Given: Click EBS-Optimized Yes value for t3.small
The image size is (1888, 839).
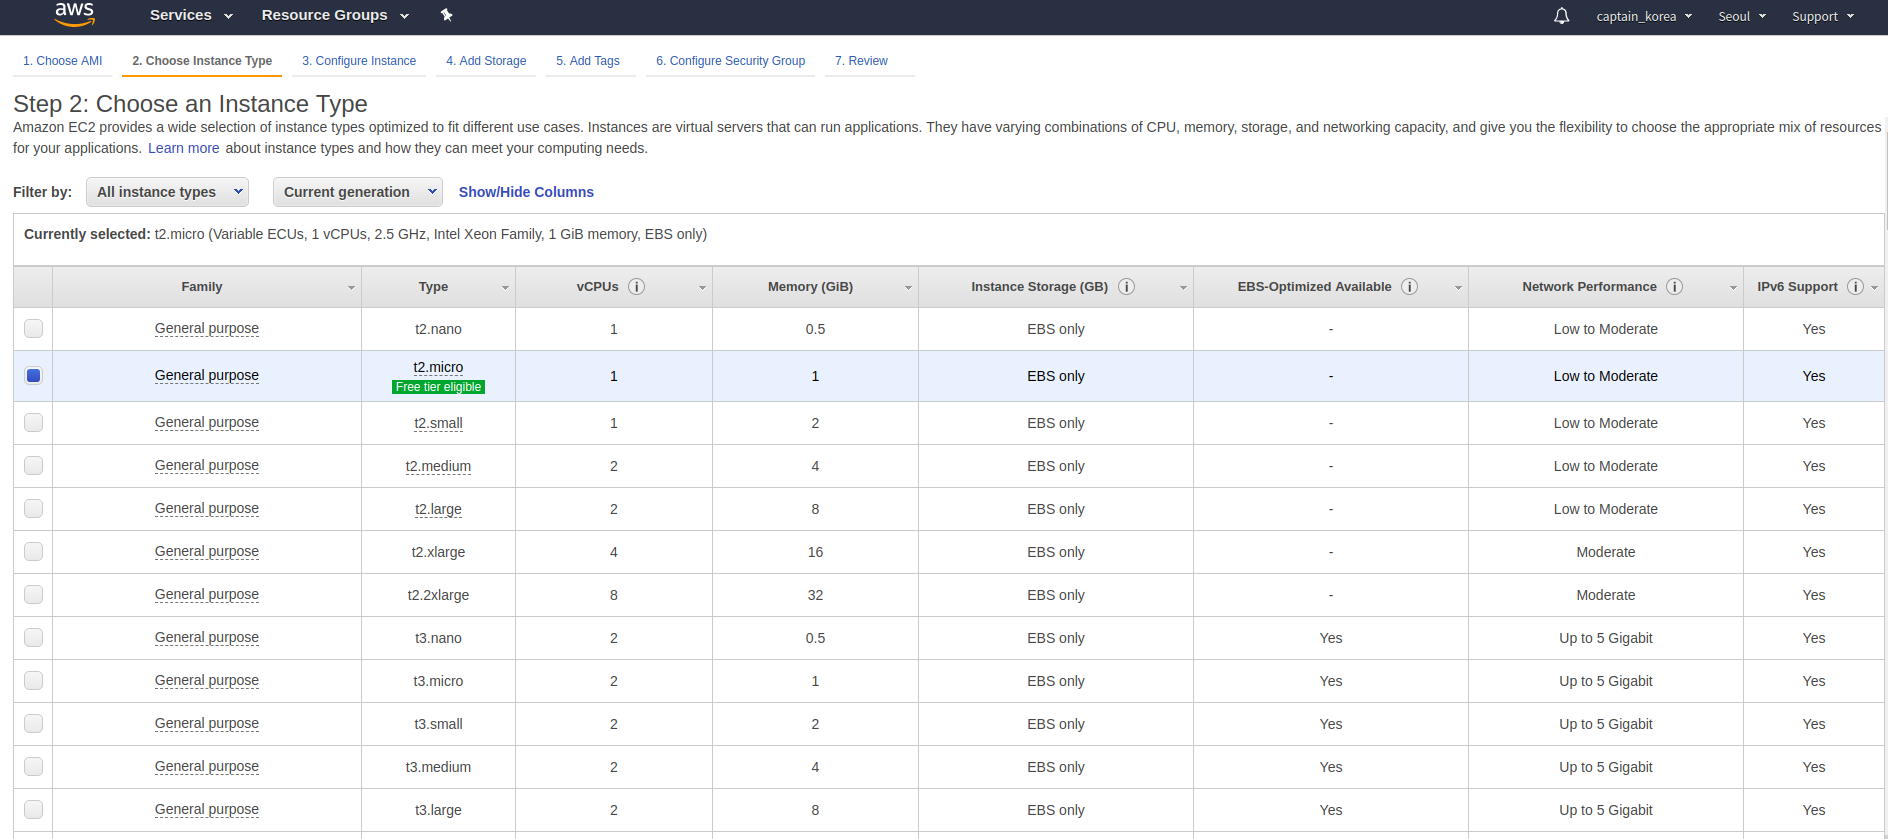Looking at the screenshot, I should tap(1331, 724).
